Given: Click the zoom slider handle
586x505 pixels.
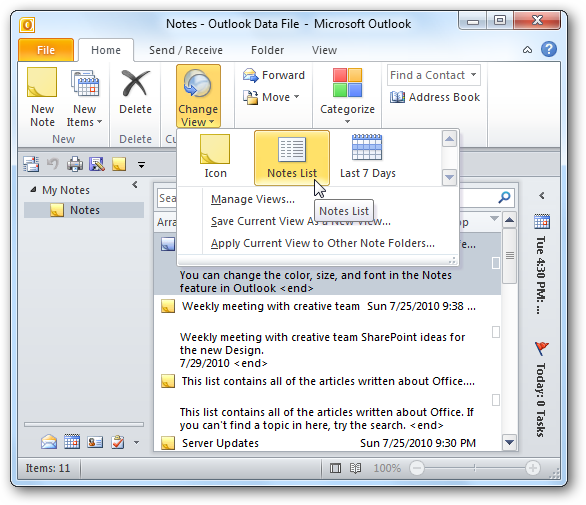Looking at the screenshot, I should [x=474, y=468].
